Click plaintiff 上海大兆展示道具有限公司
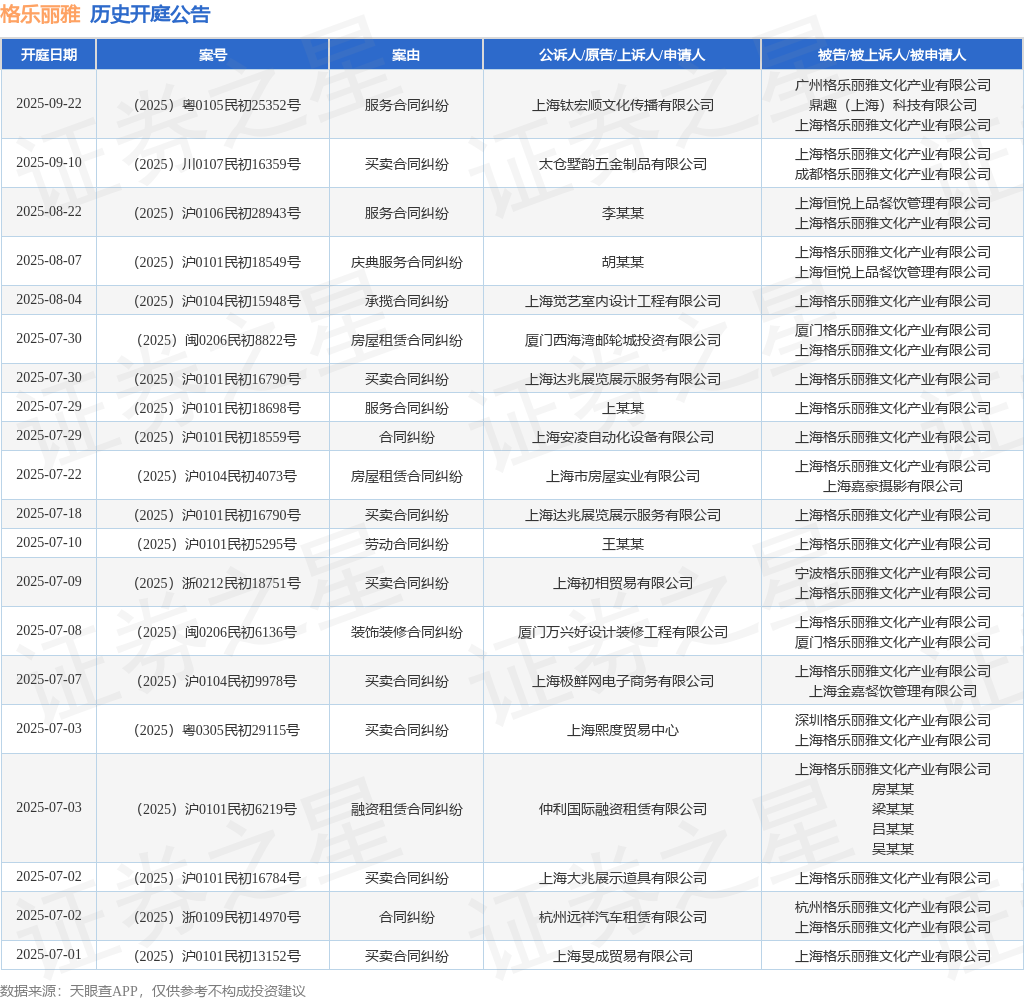The image size is (1024, 1000). click(622, 879)
